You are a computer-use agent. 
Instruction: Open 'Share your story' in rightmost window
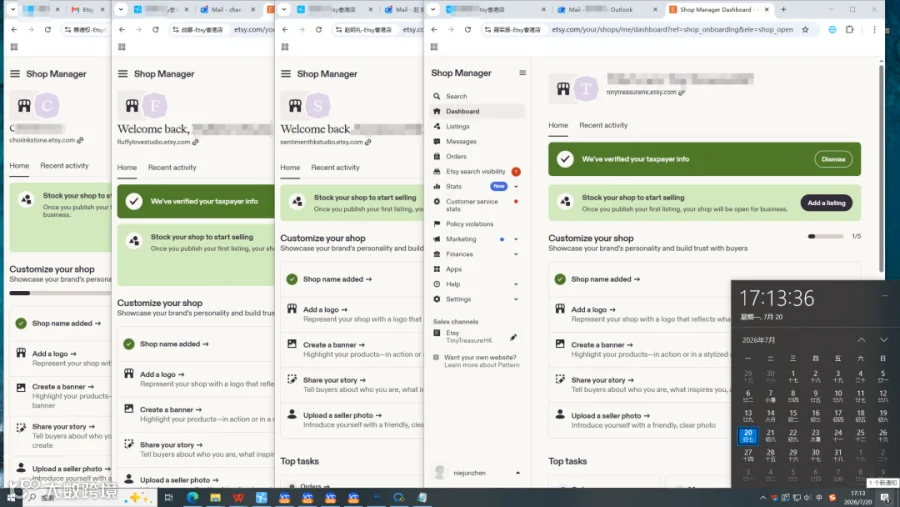pyautogui.click(x=602, y=380)
